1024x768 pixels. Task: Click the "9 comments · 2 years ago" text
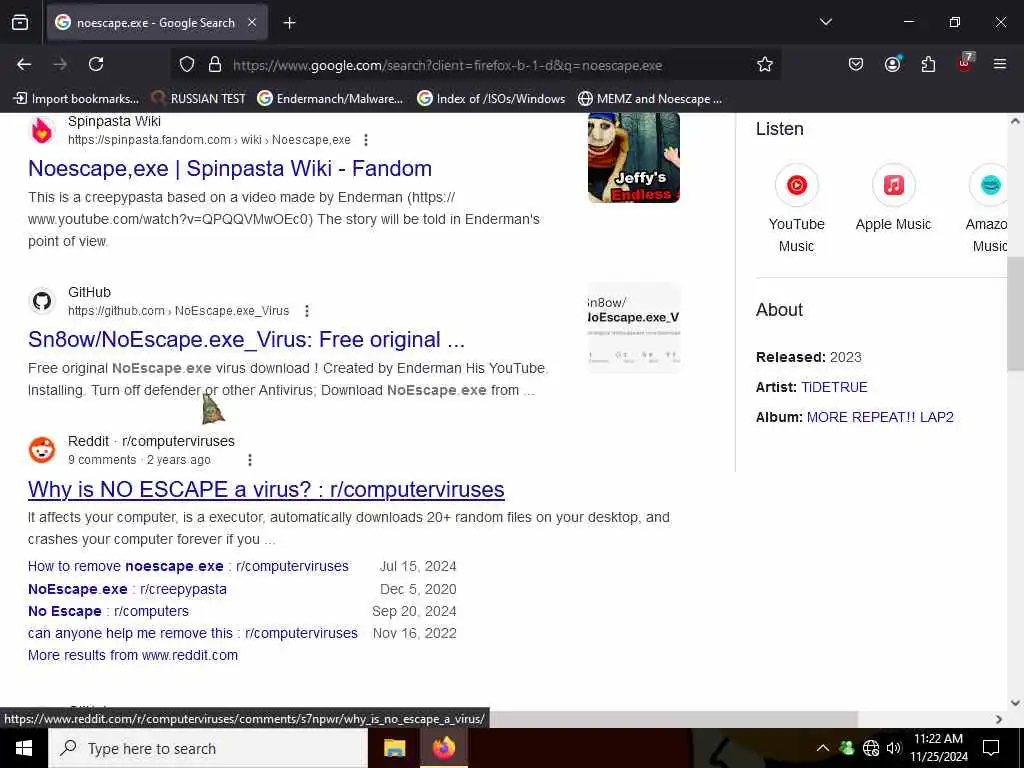[x=139, y=460]
